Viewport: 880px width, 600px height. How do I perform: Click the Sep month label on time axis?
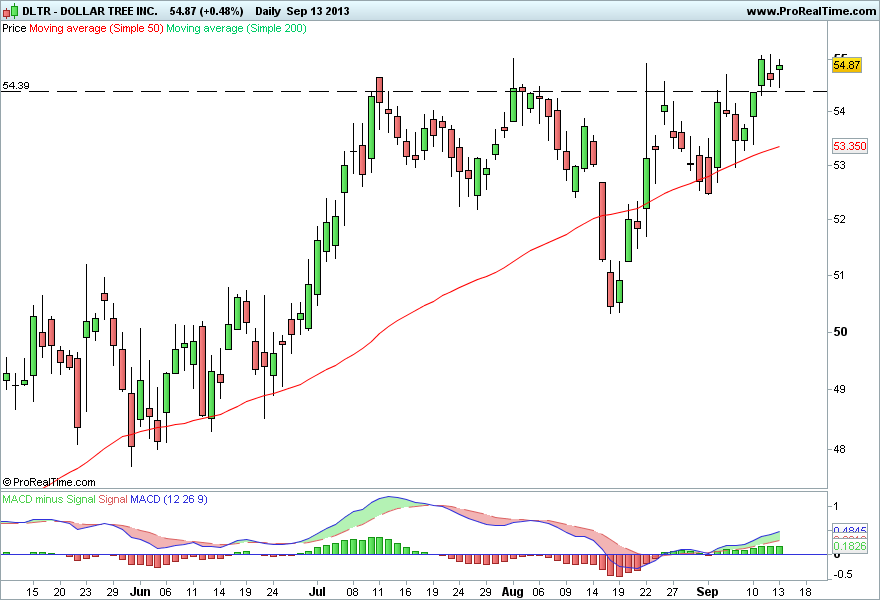coord(707,592)
